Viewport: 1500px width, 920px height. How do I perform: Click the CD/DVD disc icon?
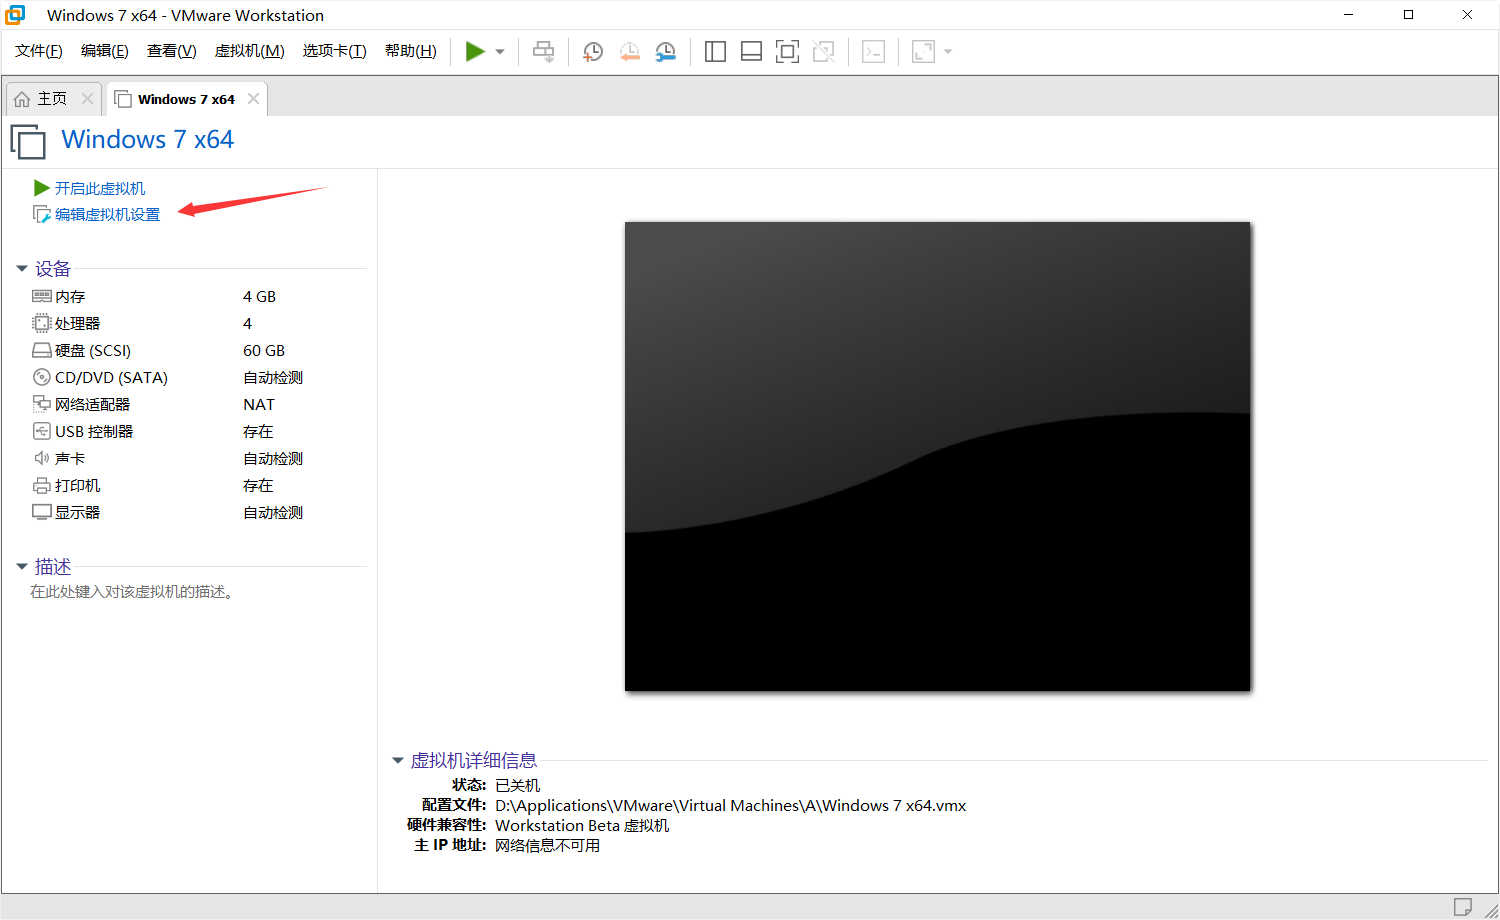click(42, 377)
